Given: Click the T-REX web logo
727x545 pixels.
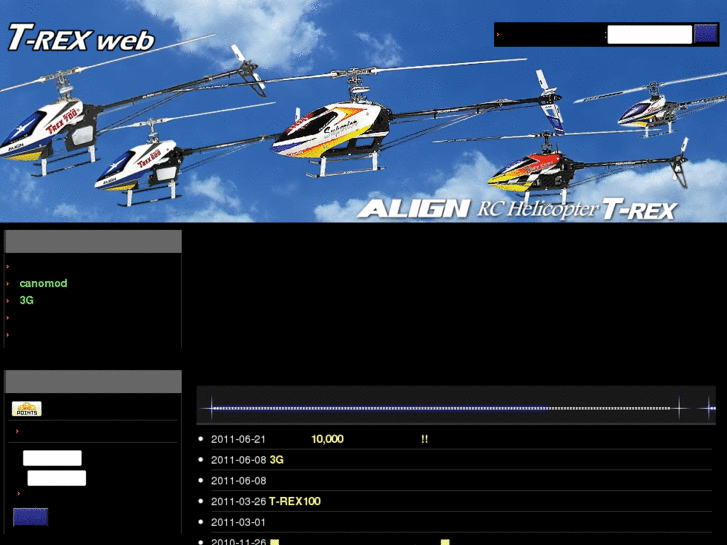Looking at the screenshot, I should tap(81, 38).
